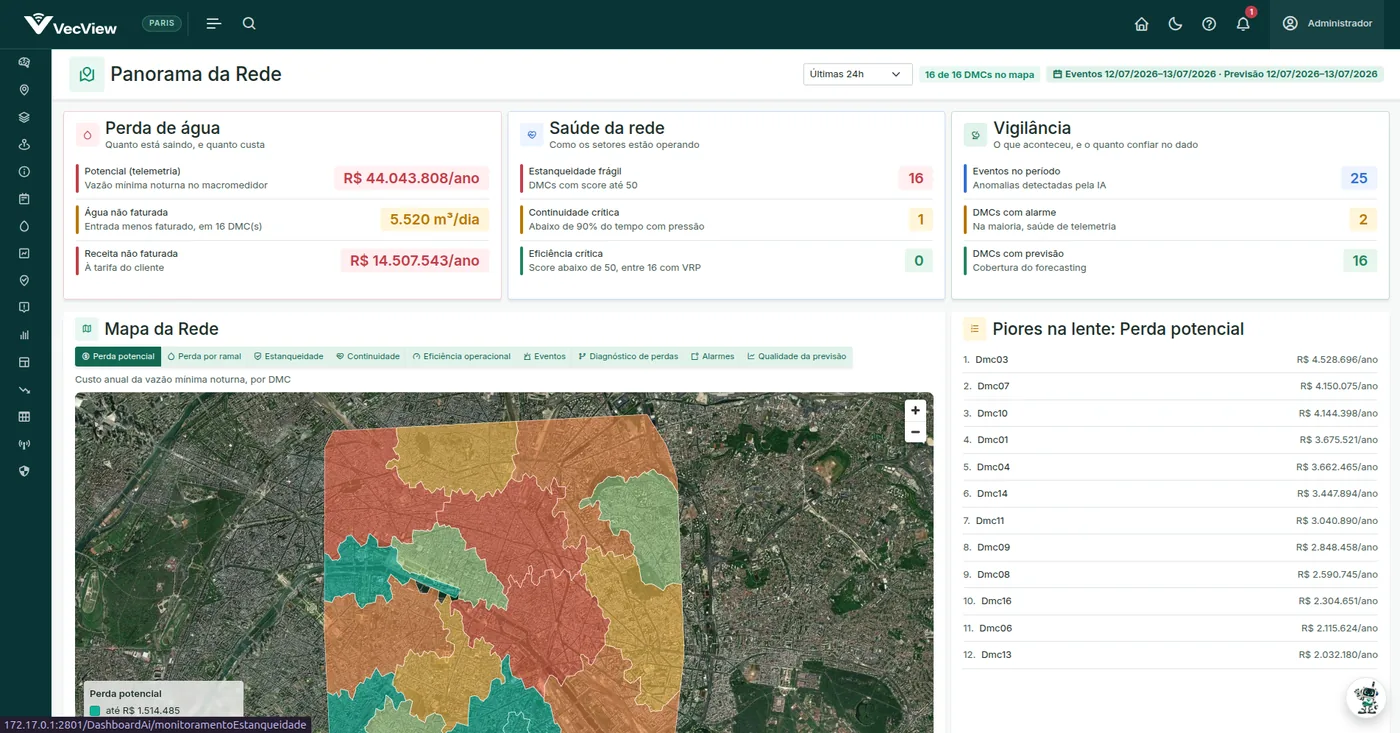Screen dimensions: 1400x733
Task: Open the shield sidebar icon at bottom
Action: 24,471
